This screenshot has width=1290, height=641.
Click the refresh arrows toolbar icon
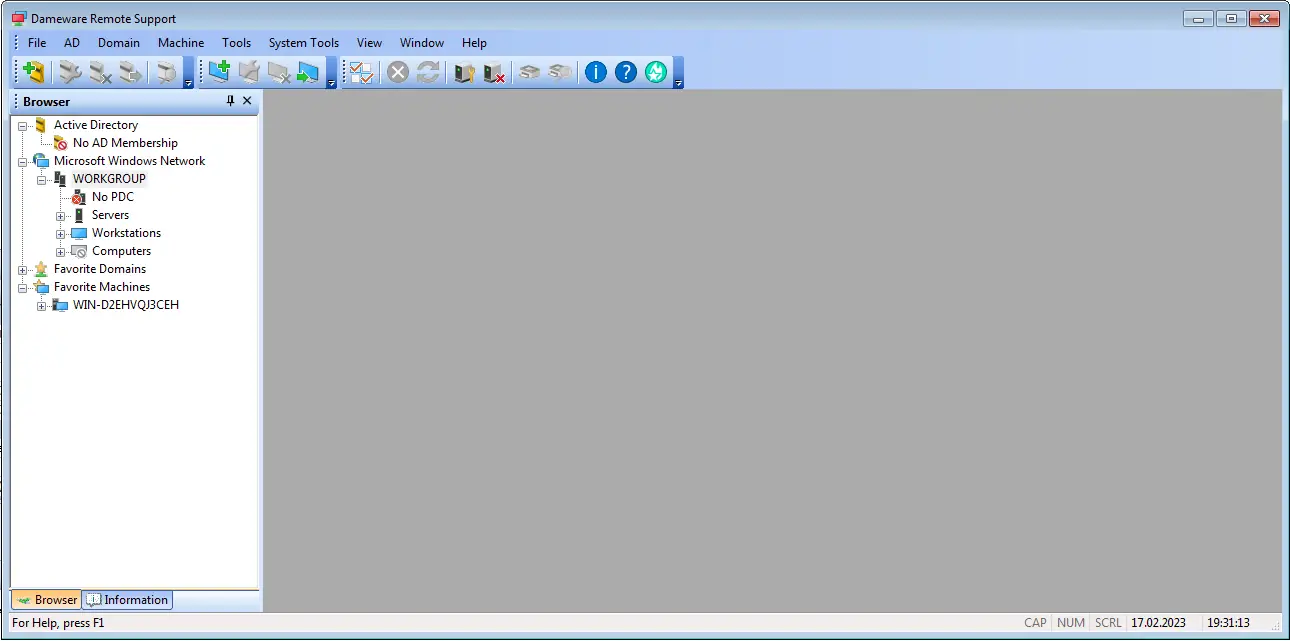pyautogui.click(x=428, y=72)
